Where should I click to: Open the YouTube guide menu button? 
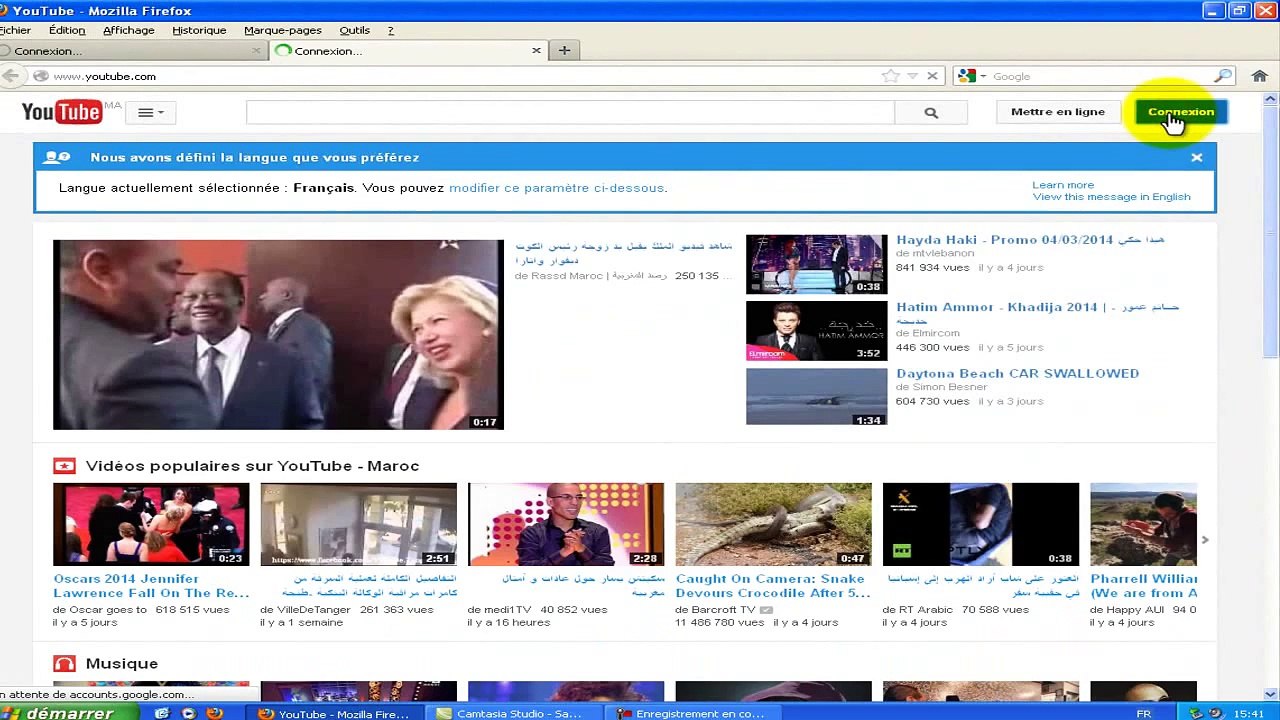coord(151,112)
